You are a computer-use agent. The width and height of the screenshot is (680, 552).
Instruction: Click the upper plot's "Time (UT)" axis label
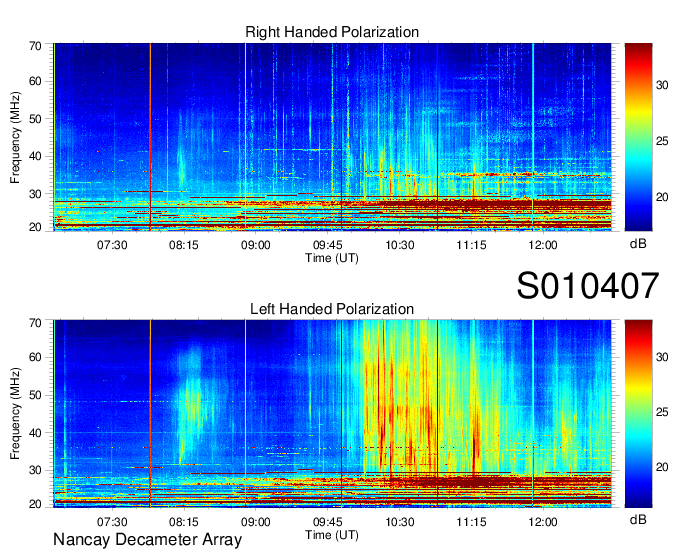(x=332, y=258)
